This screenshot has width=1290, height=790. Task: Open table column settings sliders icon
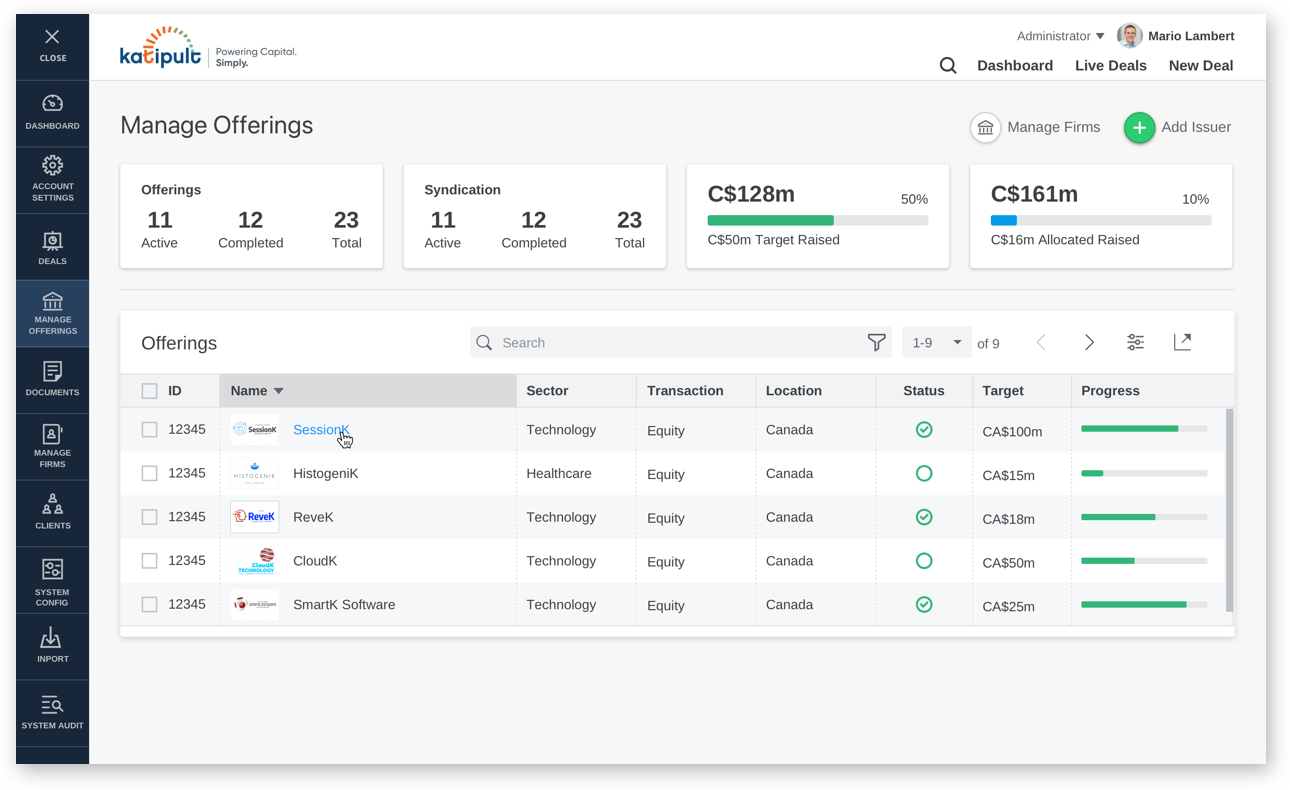[1135, 342]
